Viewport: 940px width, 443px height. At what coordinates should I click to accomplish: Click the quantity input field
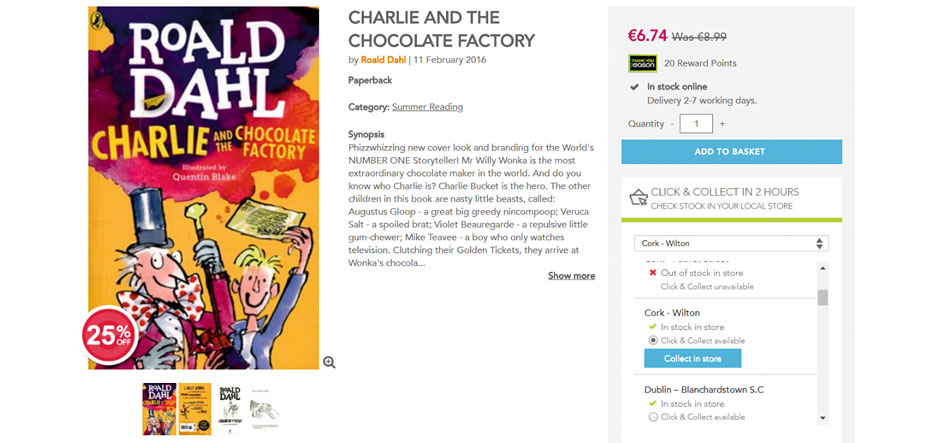696,124
